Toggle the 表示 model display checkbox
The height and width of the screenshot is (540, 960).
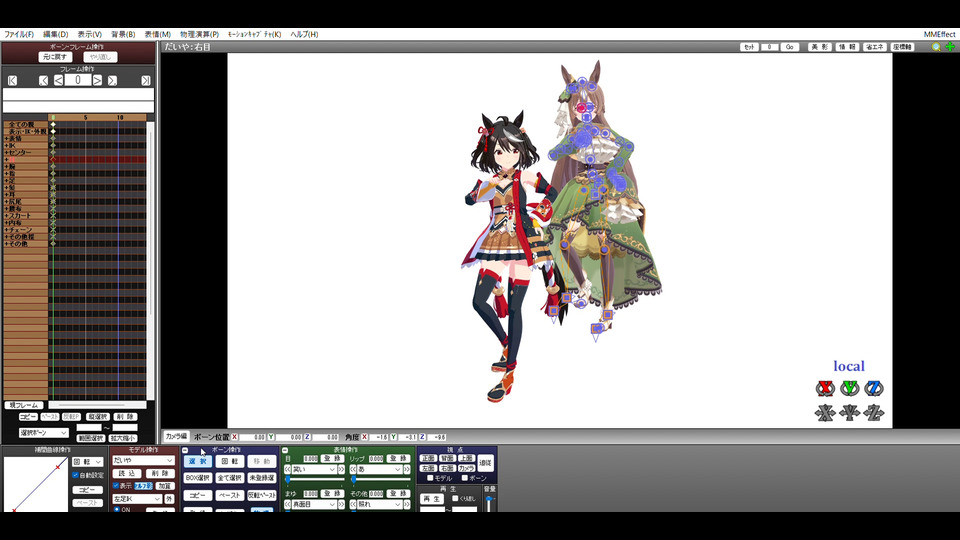116,486
